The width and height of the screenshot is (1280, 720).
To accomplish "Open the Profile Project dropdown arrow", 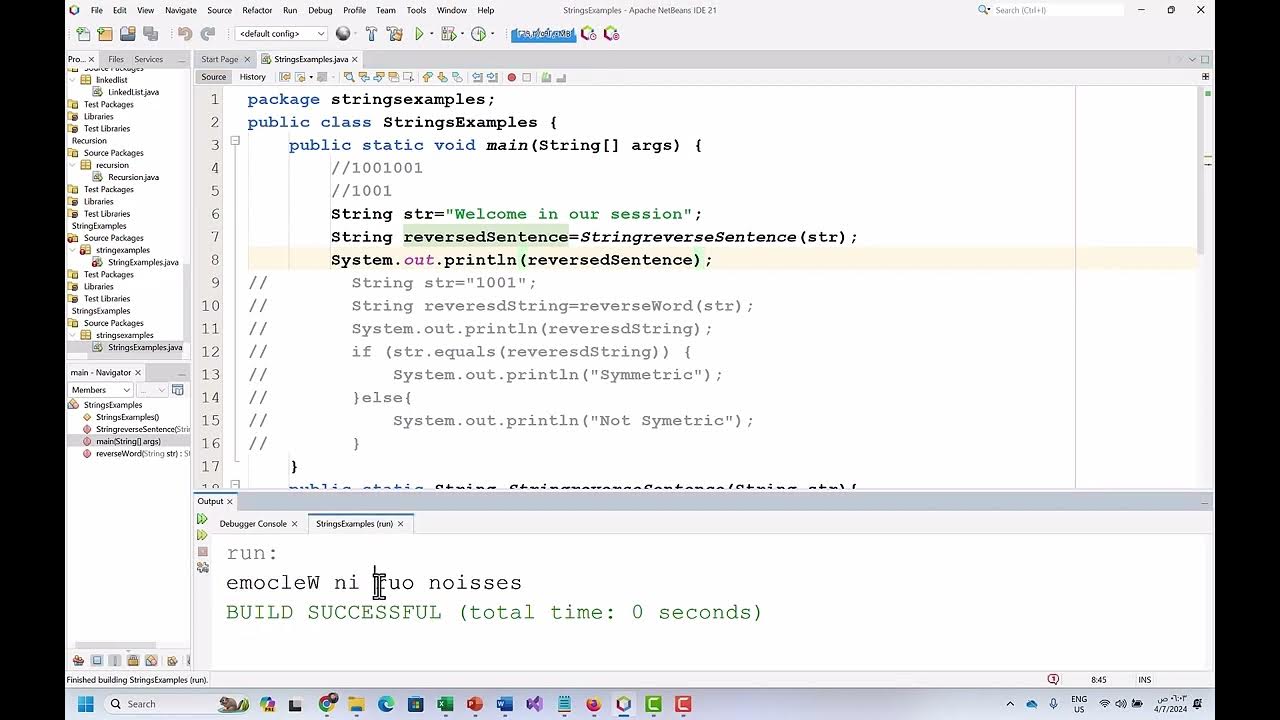I will (493, 34).
